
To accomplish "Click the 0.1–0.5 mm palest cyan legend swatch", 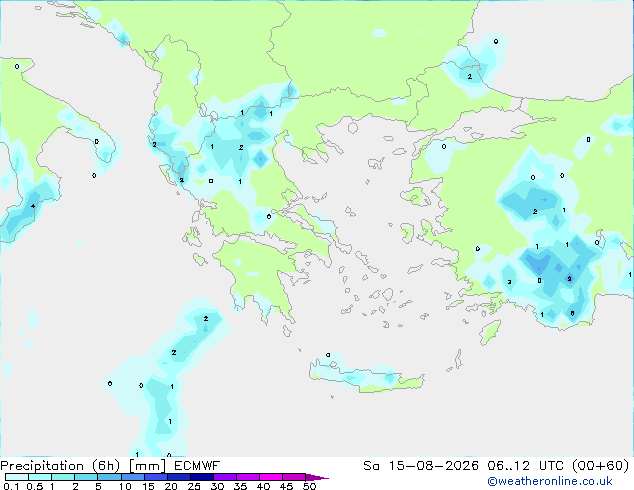I will (x=17, y=477).
